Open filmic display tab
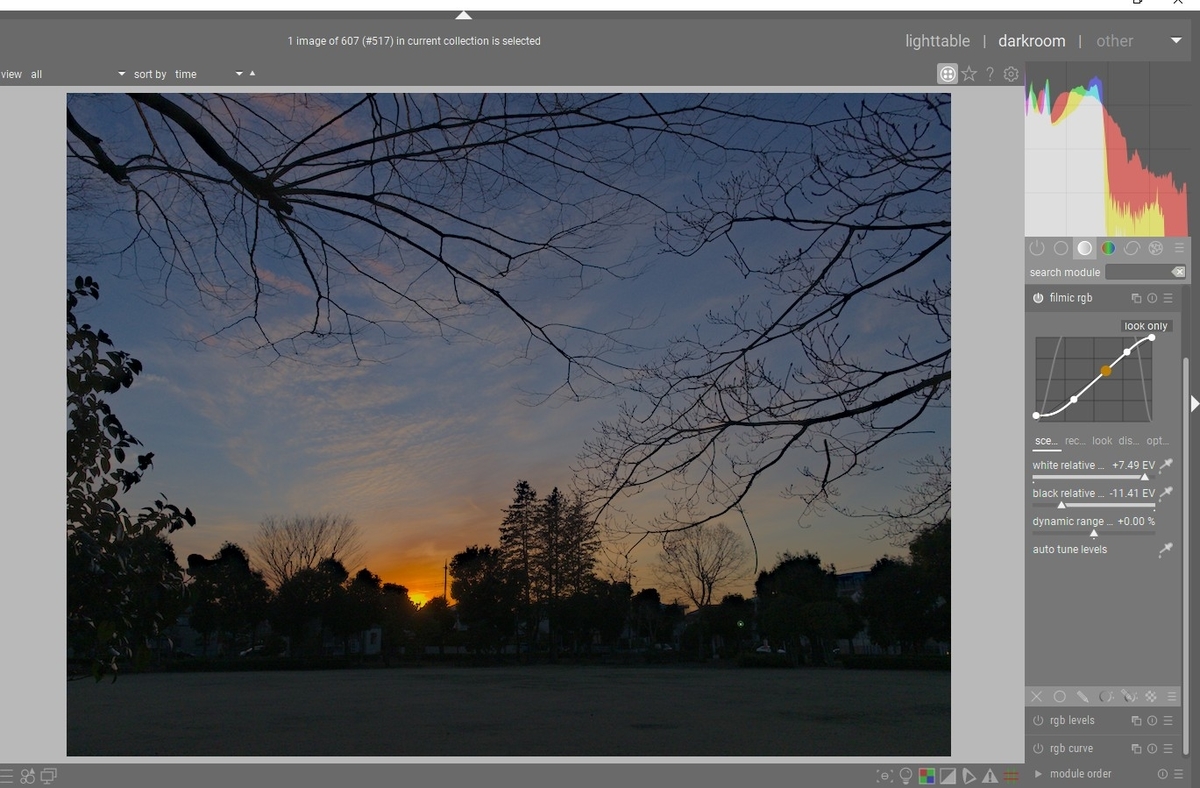1200x788 pixels. point(1129,441)
